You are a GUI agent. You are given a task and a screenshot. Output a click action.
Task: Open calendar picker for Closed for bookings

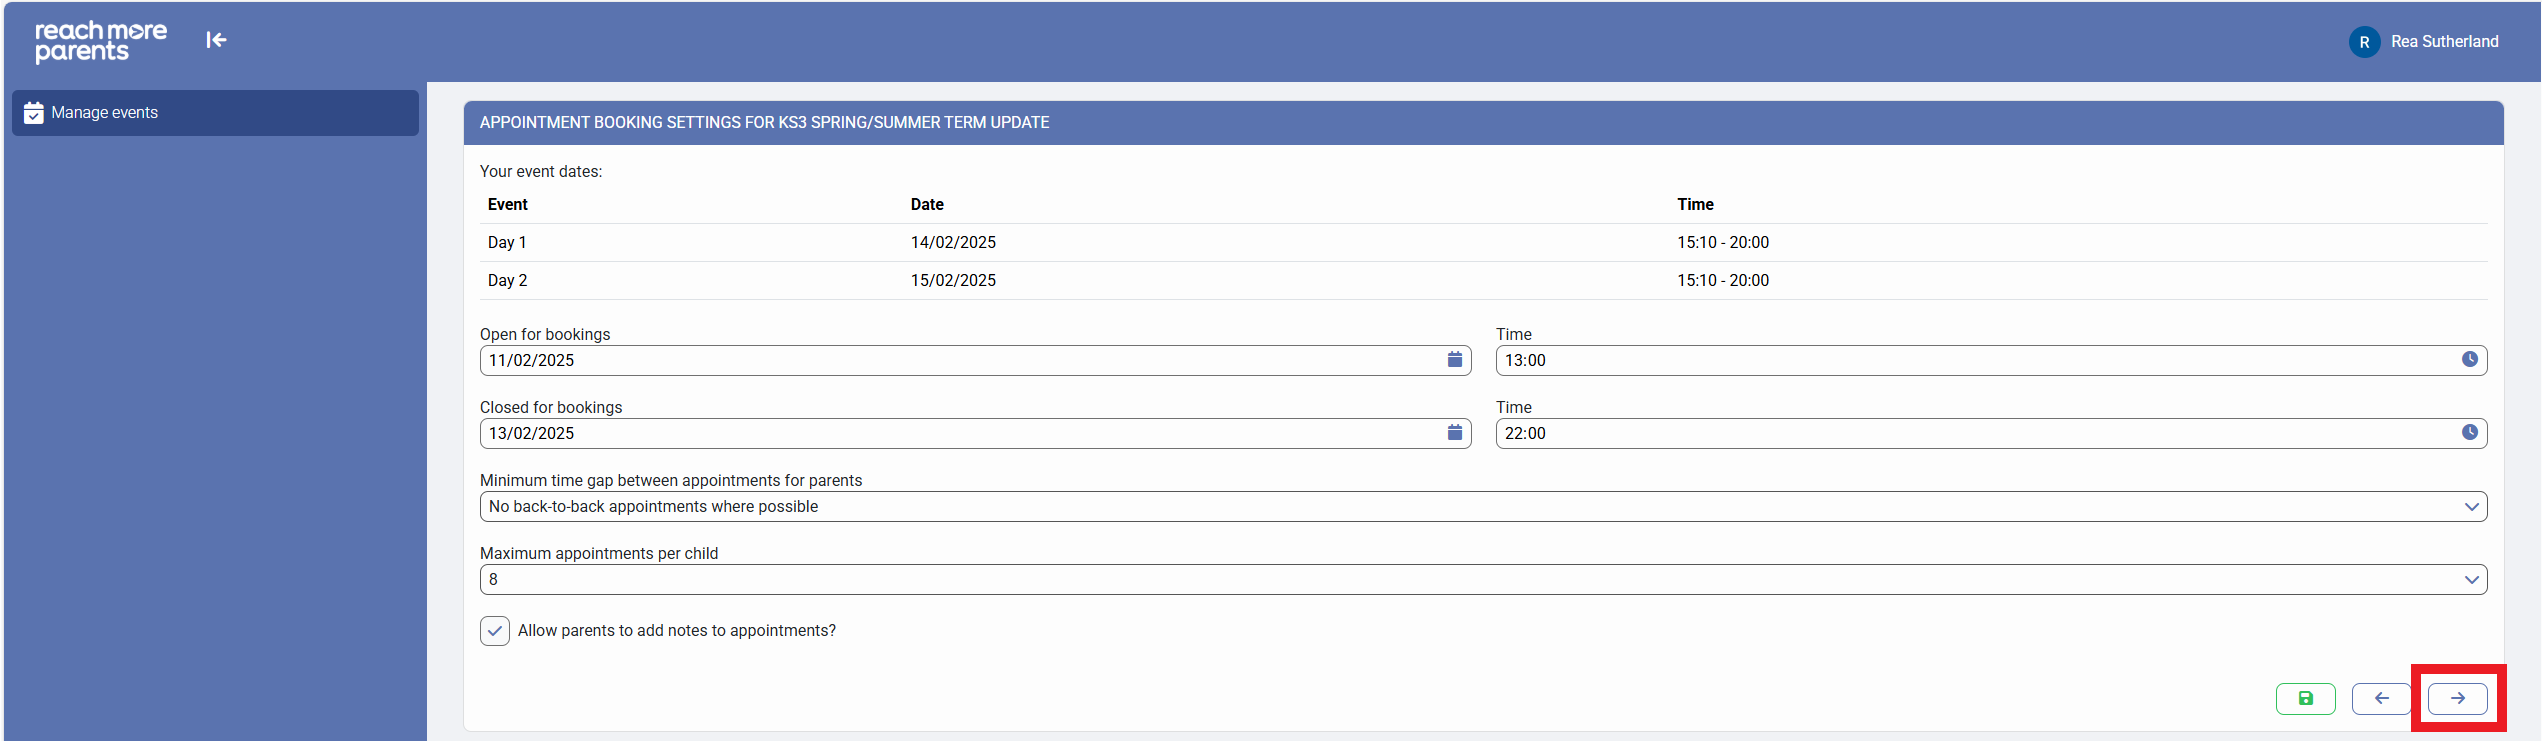click(x=1454, y=433)
